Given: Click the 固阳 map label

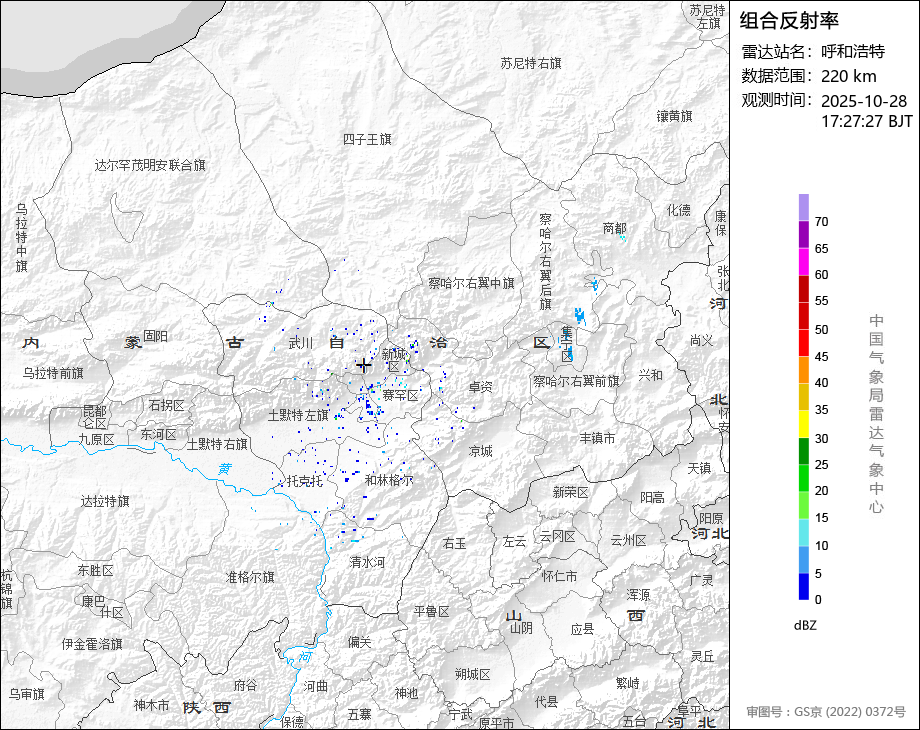Looking at the screenshot, I should pyautogui.click(x=155, y=336).
